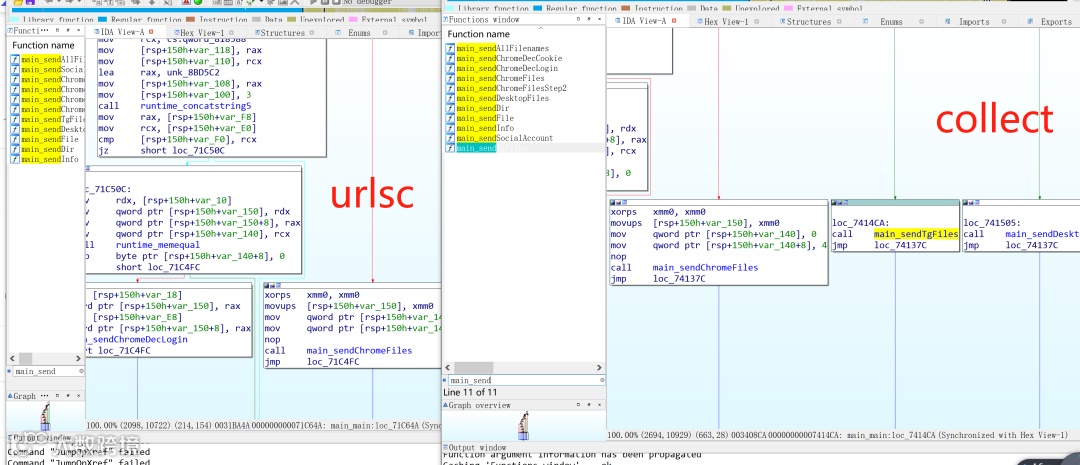Click function icon of main_sendInfo in left window
1080x465 pixels.
point(15,159)
